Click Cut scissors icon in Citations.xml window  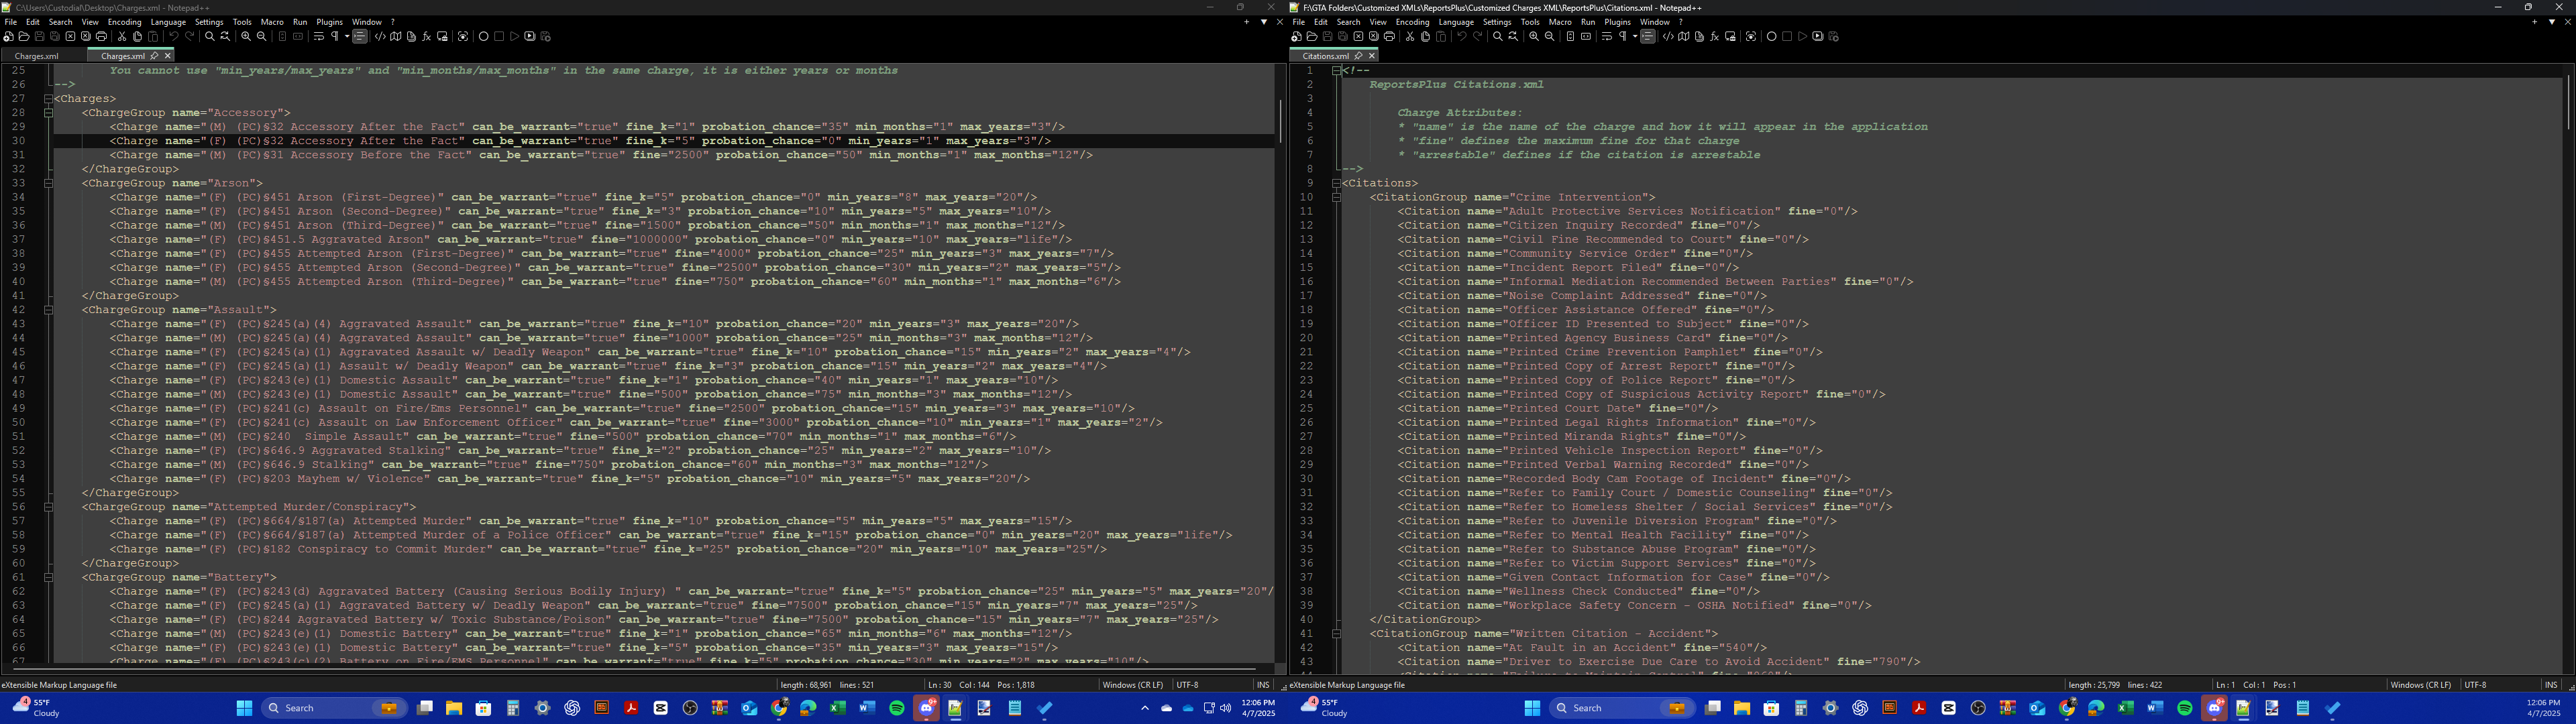pos(1410,36)
